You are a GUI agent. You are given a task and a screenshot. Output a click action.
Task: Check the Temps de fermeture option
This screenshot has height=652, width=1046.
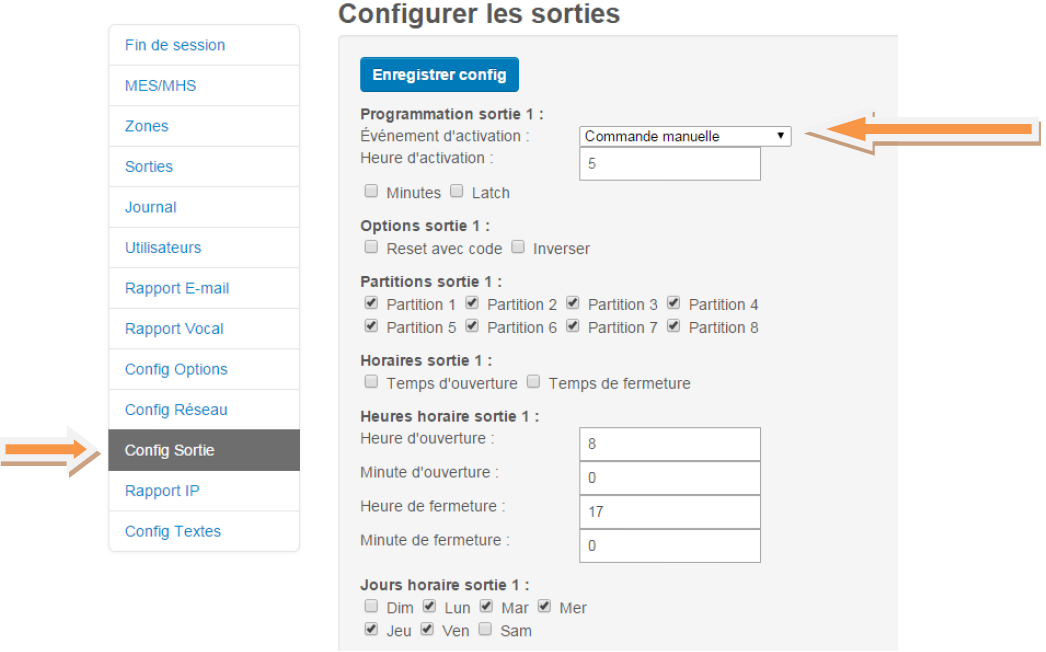pos(533,382)
